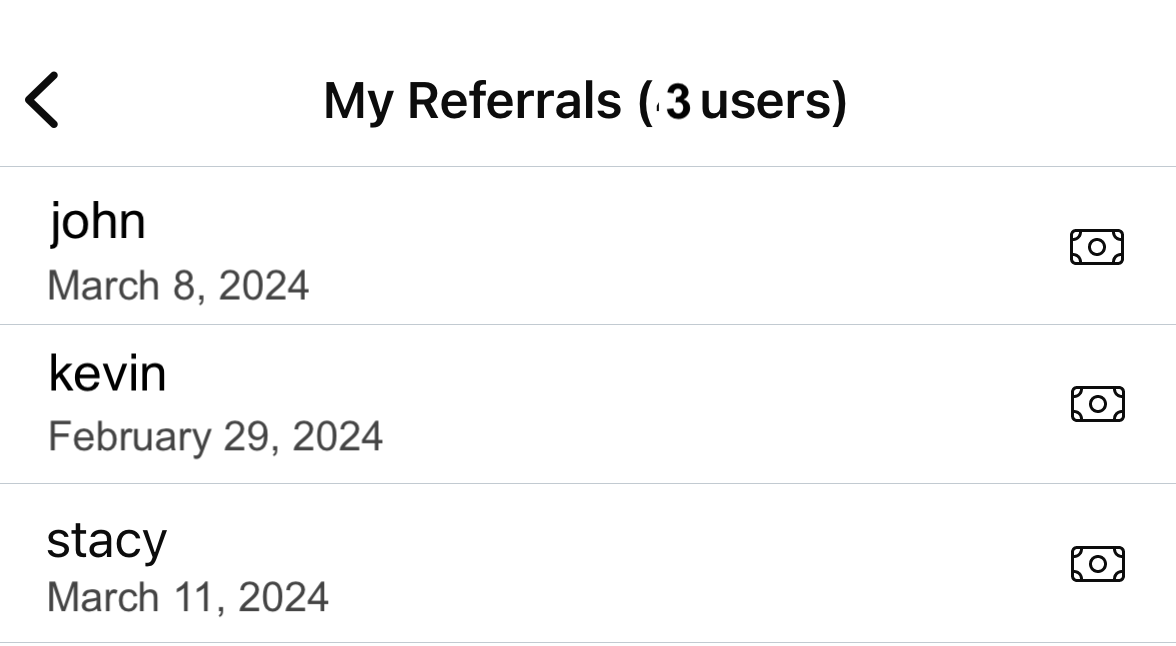Go back using the back arrow
Viewport: 1176px width, 646px height.
point(42,100)
